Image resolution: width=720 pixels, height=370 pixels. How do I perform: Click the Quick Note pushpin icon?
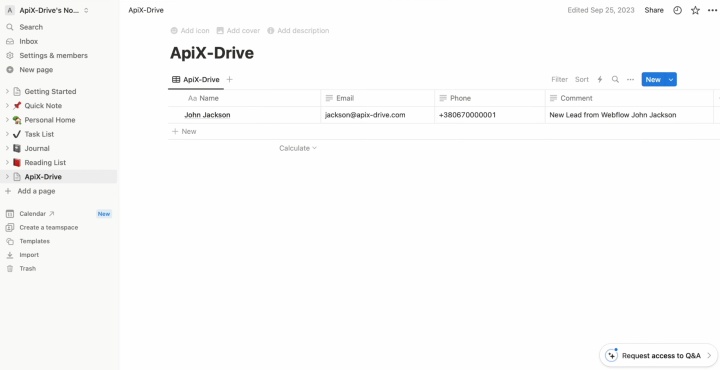click(x=17, y=106)
